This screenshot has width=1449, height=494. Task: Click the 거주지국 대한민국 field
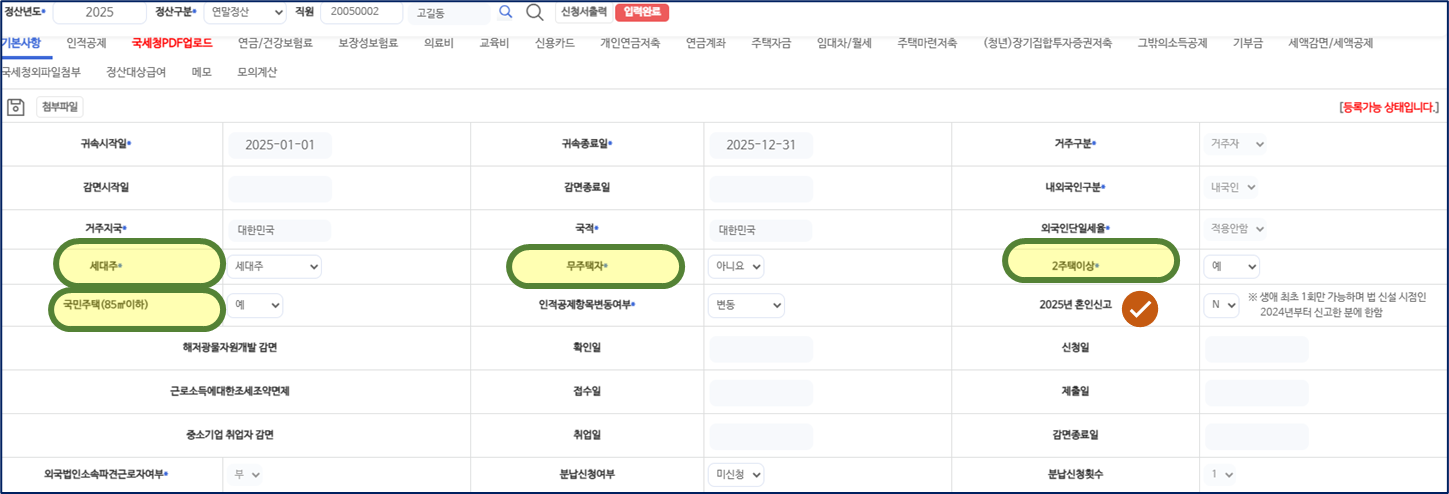(280, 229)
